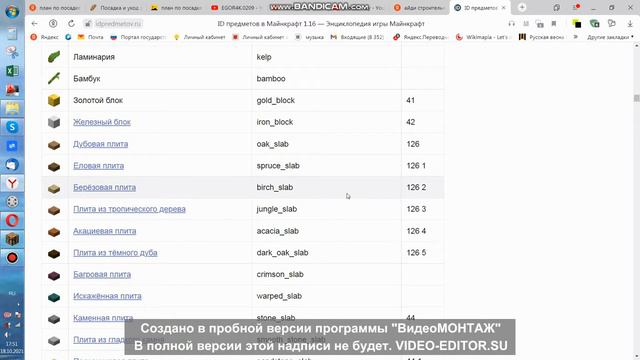Open the Другие закладки dropdown
640x360 pixels.
[610, 37]
